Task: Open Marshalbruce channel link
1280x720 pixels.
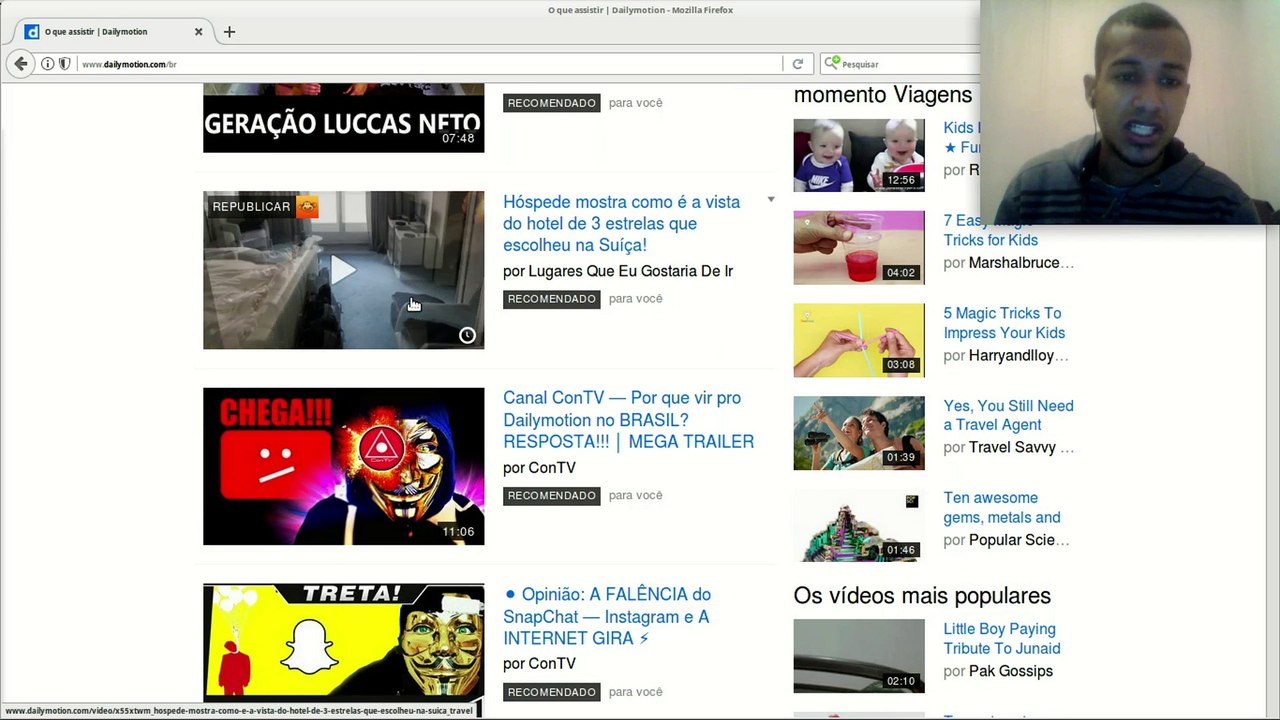Action: point(1021,263)
